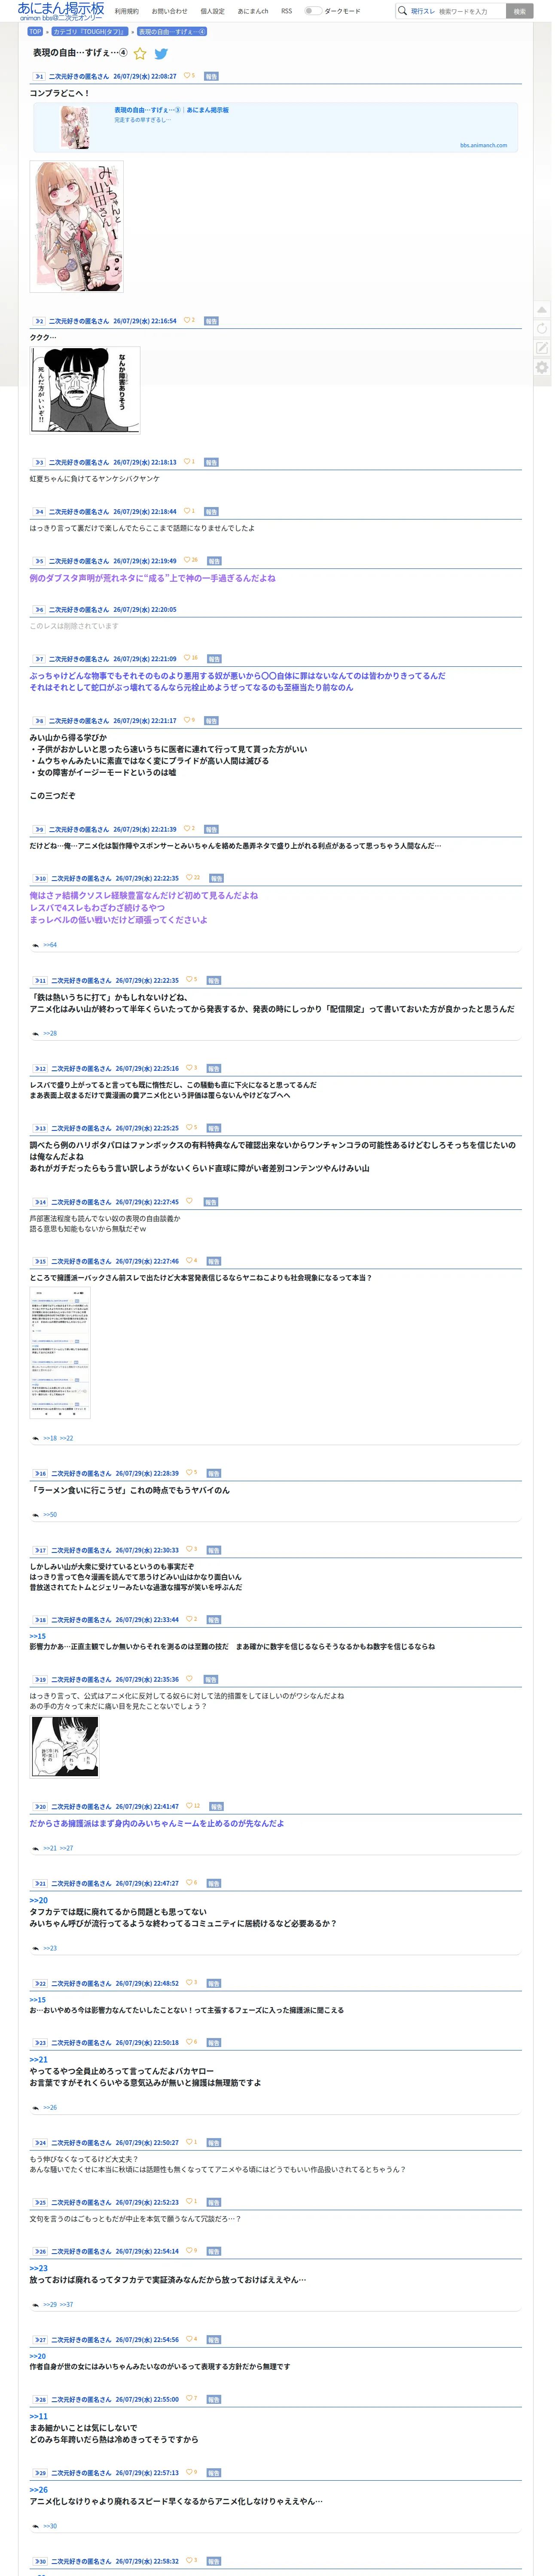
Task: Like post 7 with its heart icon
Action: 187,659
